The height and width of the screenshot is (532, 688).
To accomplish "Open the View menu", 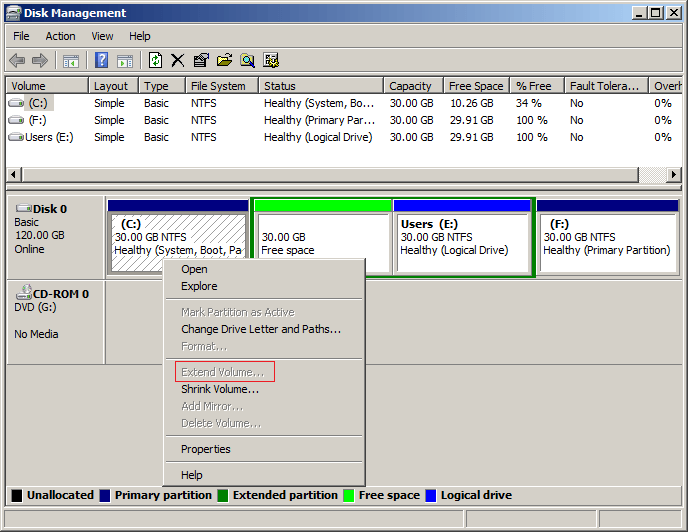I will (102, 36).
